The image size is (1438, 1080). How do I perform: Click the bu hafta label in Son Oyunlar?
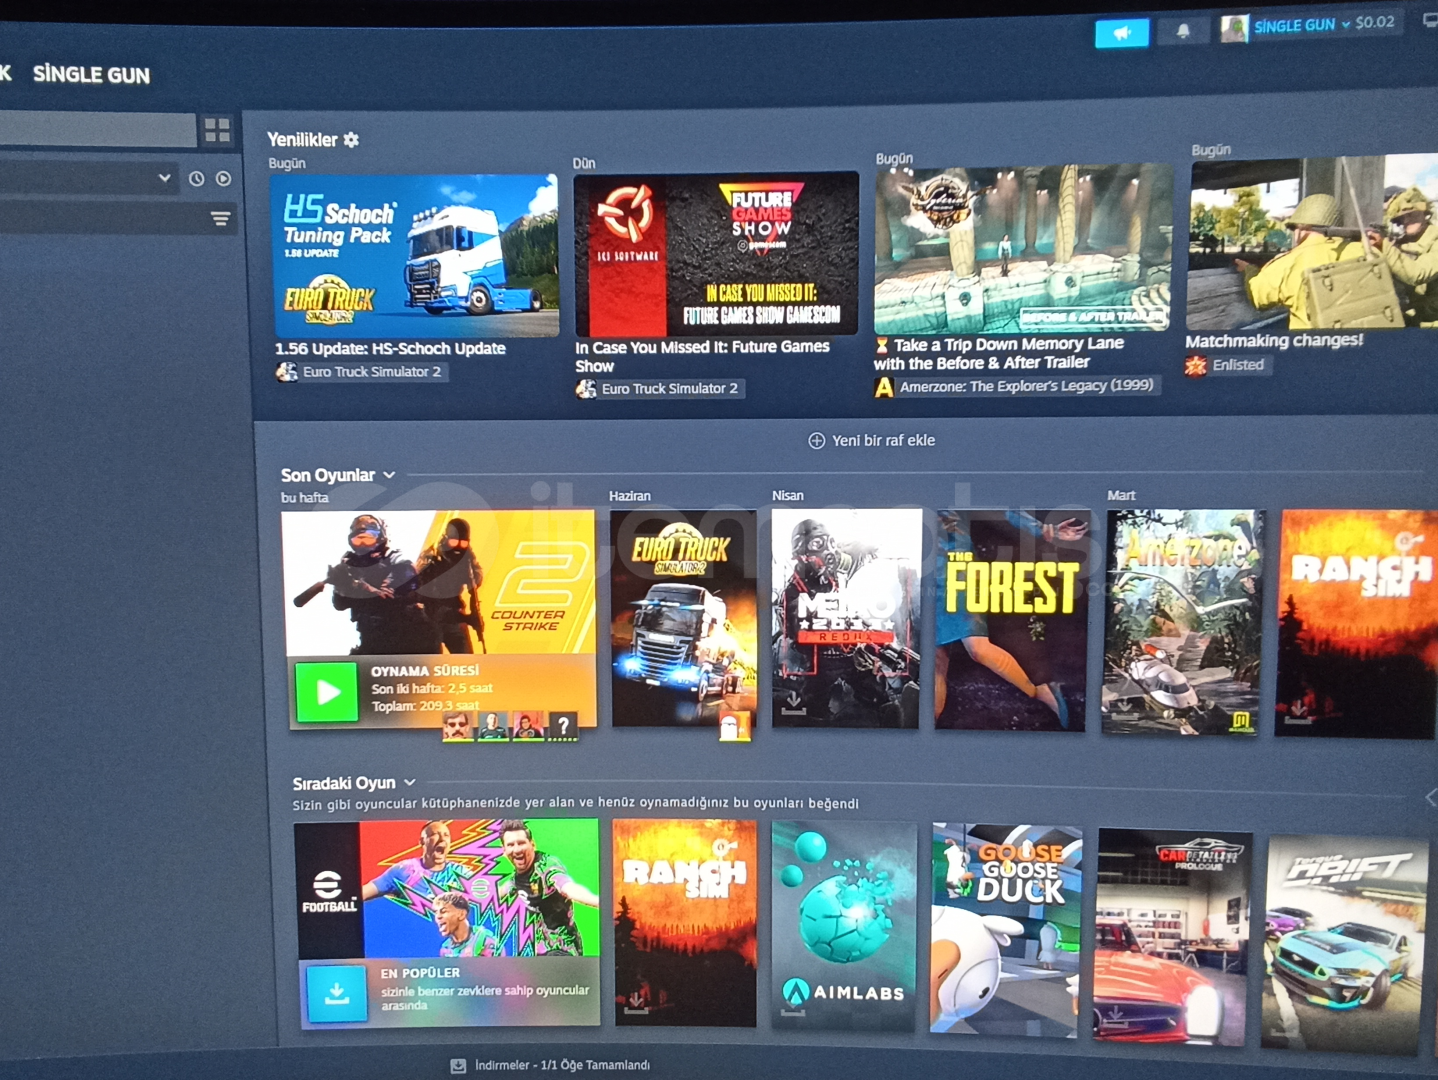[x=305, y=497]
